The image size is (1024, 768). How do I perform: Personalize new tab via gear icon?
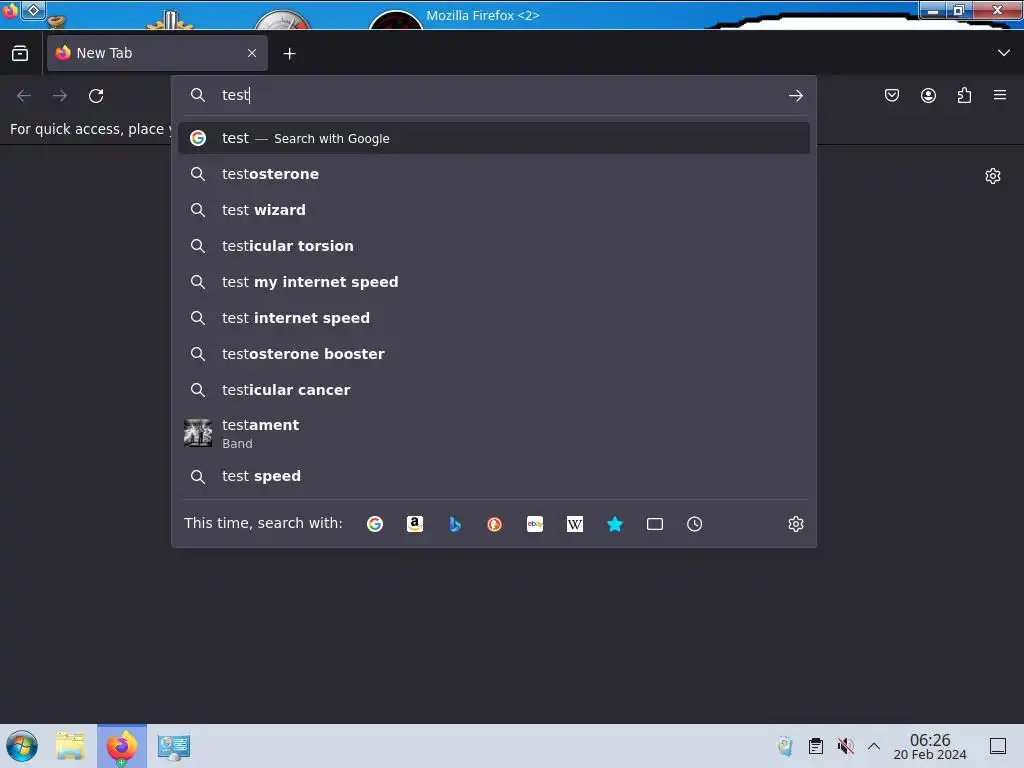click(993, 176)
